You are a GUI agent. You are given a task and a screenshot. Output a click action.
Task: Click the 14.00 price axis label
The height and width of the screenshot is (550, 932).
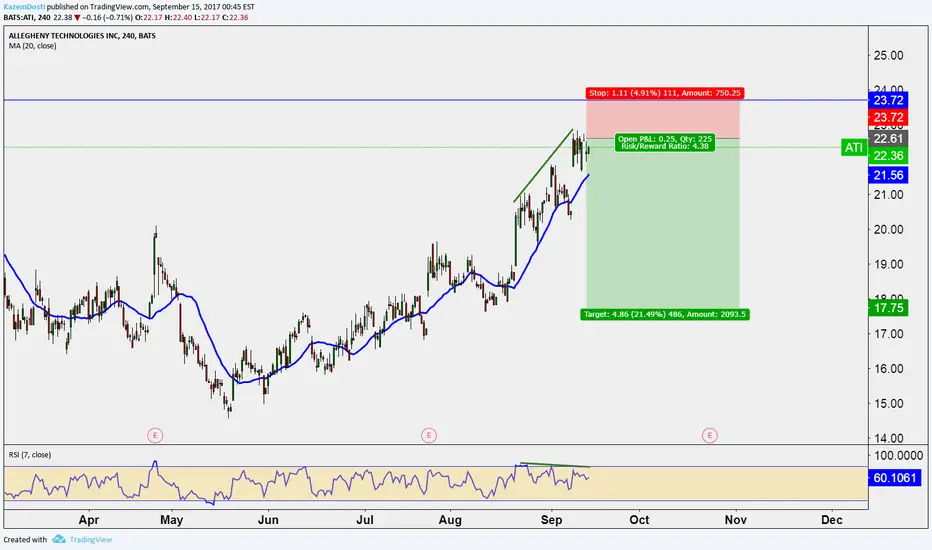pos(888,438)
